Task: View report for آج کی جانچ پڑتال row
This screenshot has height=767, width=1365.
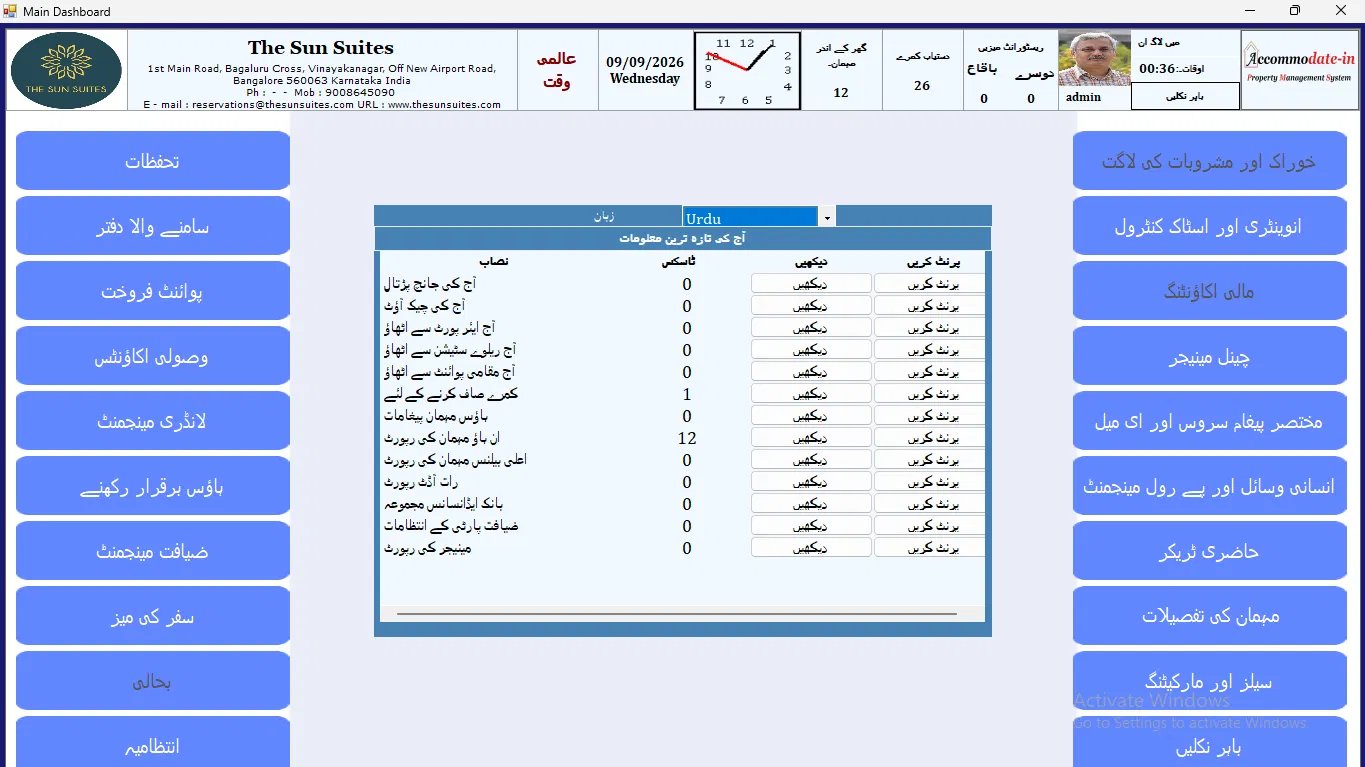Action: pyautogui.click(x=811, y=284)
